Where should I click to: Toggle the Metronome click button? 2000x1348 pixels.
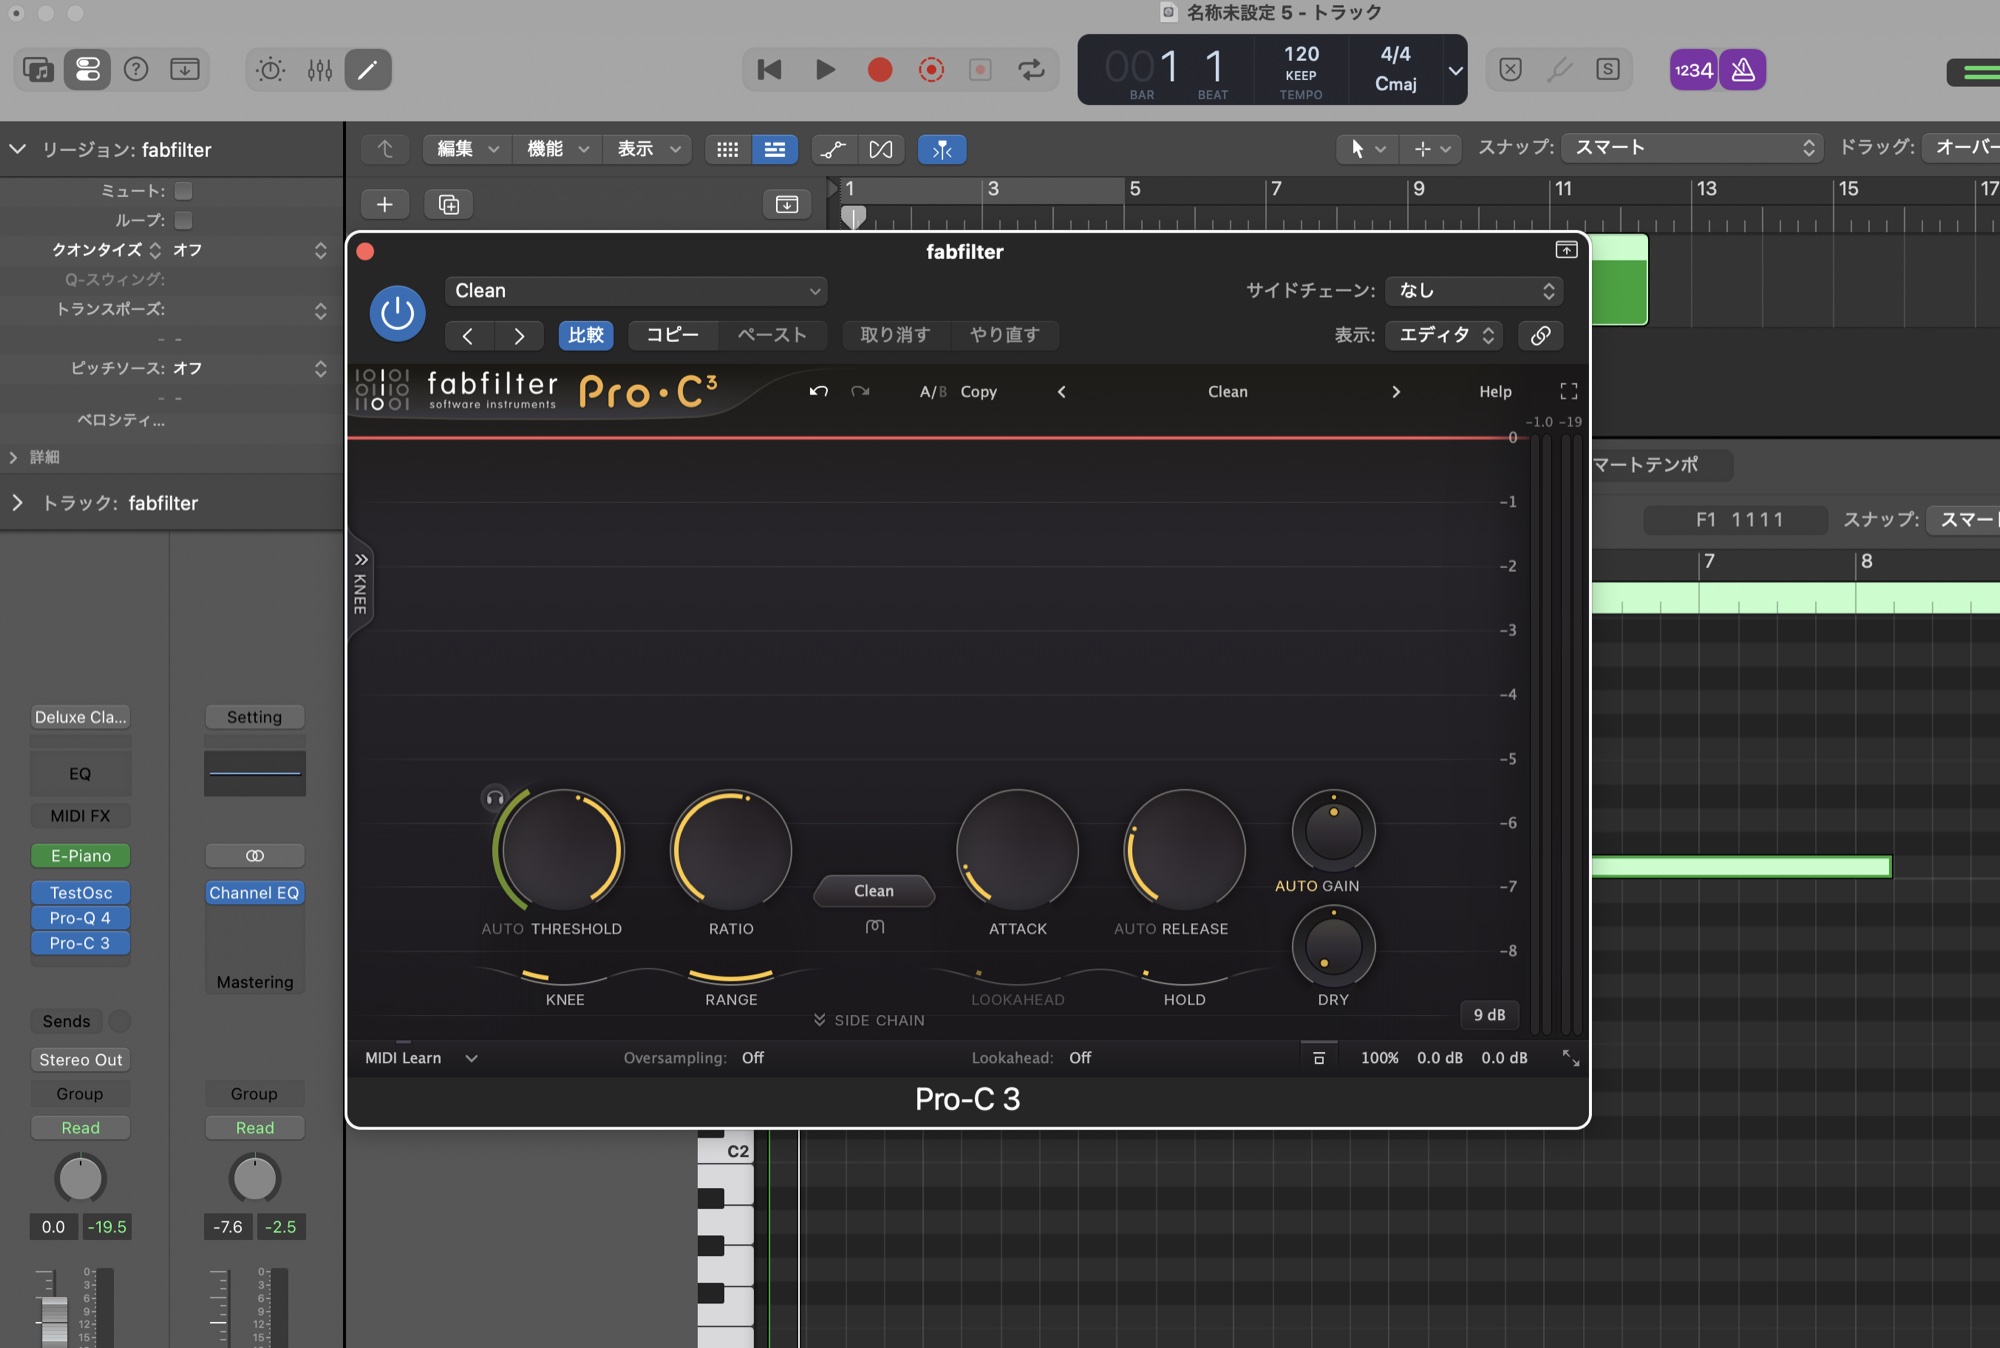pyautogui.click(x=1743, y=70)
